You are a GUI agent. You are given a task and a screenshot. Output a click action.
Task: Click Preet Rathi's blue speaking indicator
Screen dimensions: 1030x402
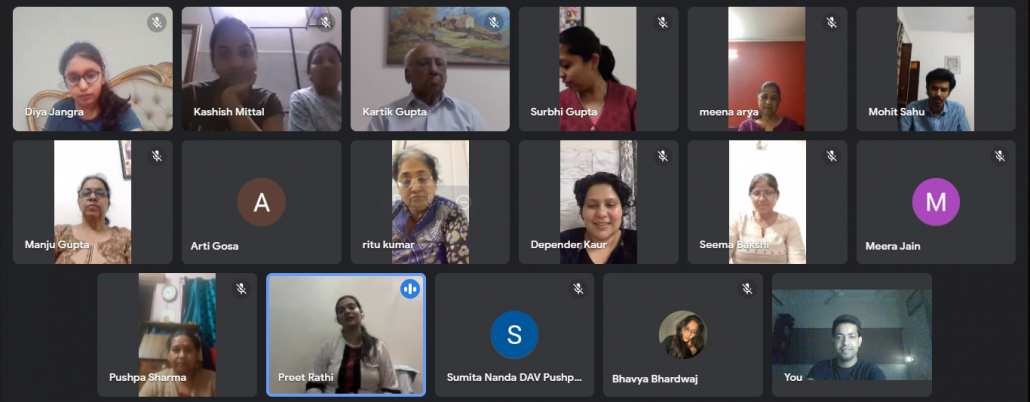[410, 288]
